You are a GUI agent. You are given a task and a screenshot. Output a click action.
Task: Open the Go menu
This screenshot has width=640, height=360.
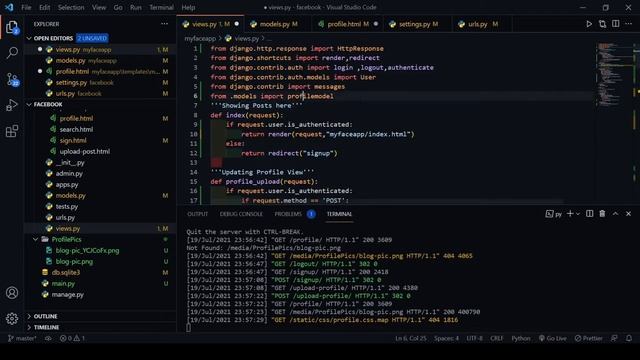point(118,7)
